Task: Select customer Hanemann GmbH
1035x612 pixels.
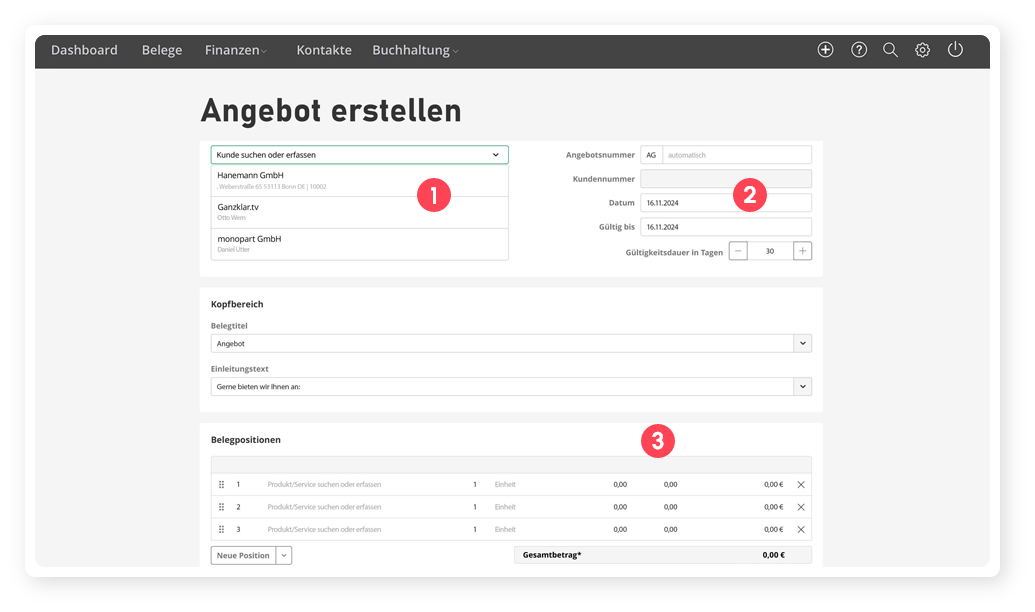Action: (360, 180)
